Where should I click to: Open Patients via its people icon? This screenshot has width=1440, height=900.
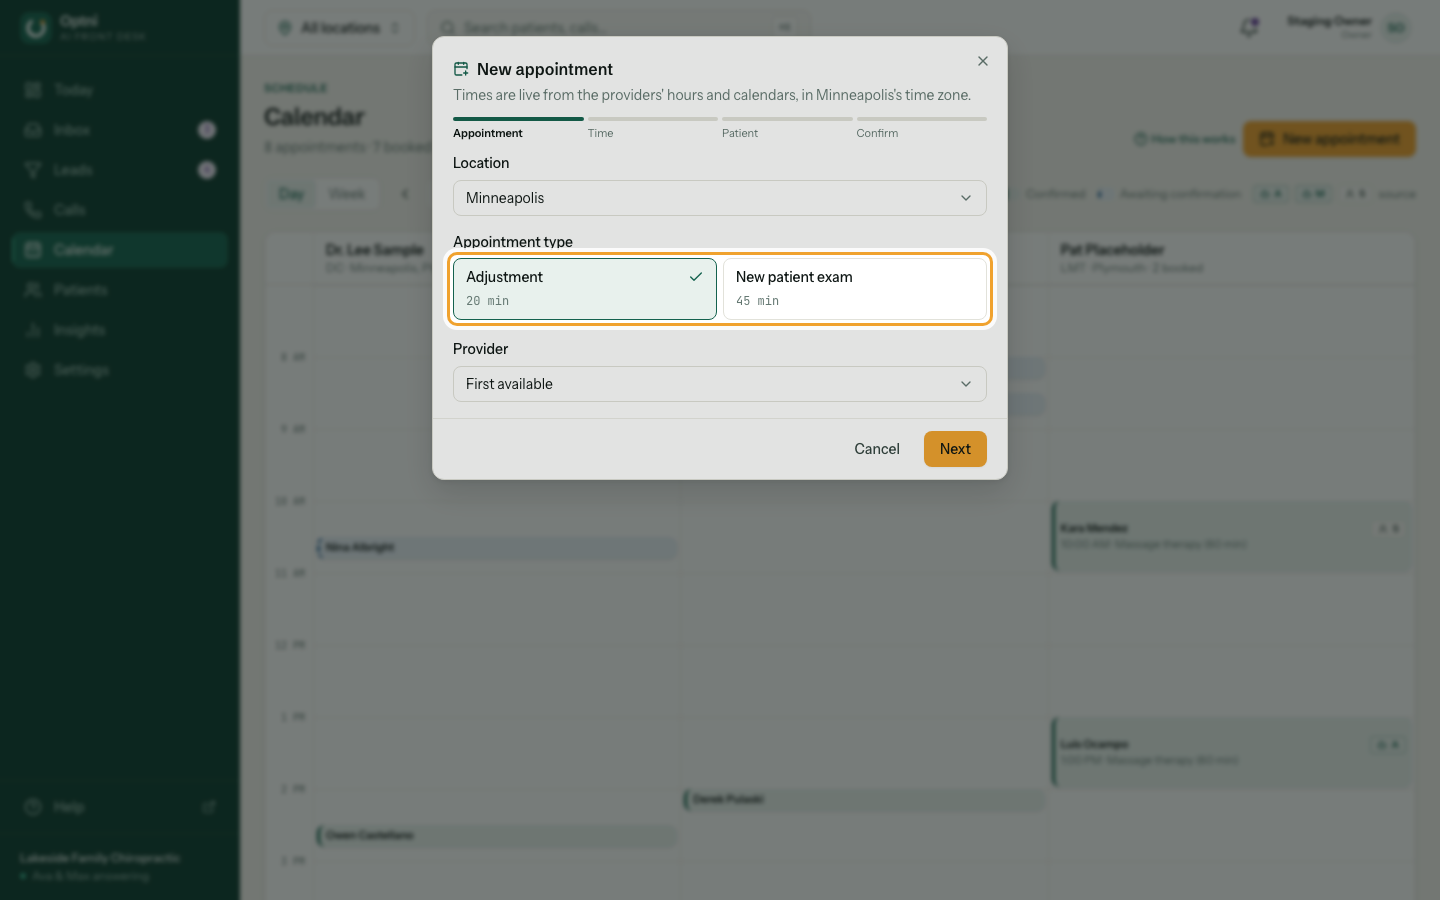pyautogui.click(x=33, y=290)
